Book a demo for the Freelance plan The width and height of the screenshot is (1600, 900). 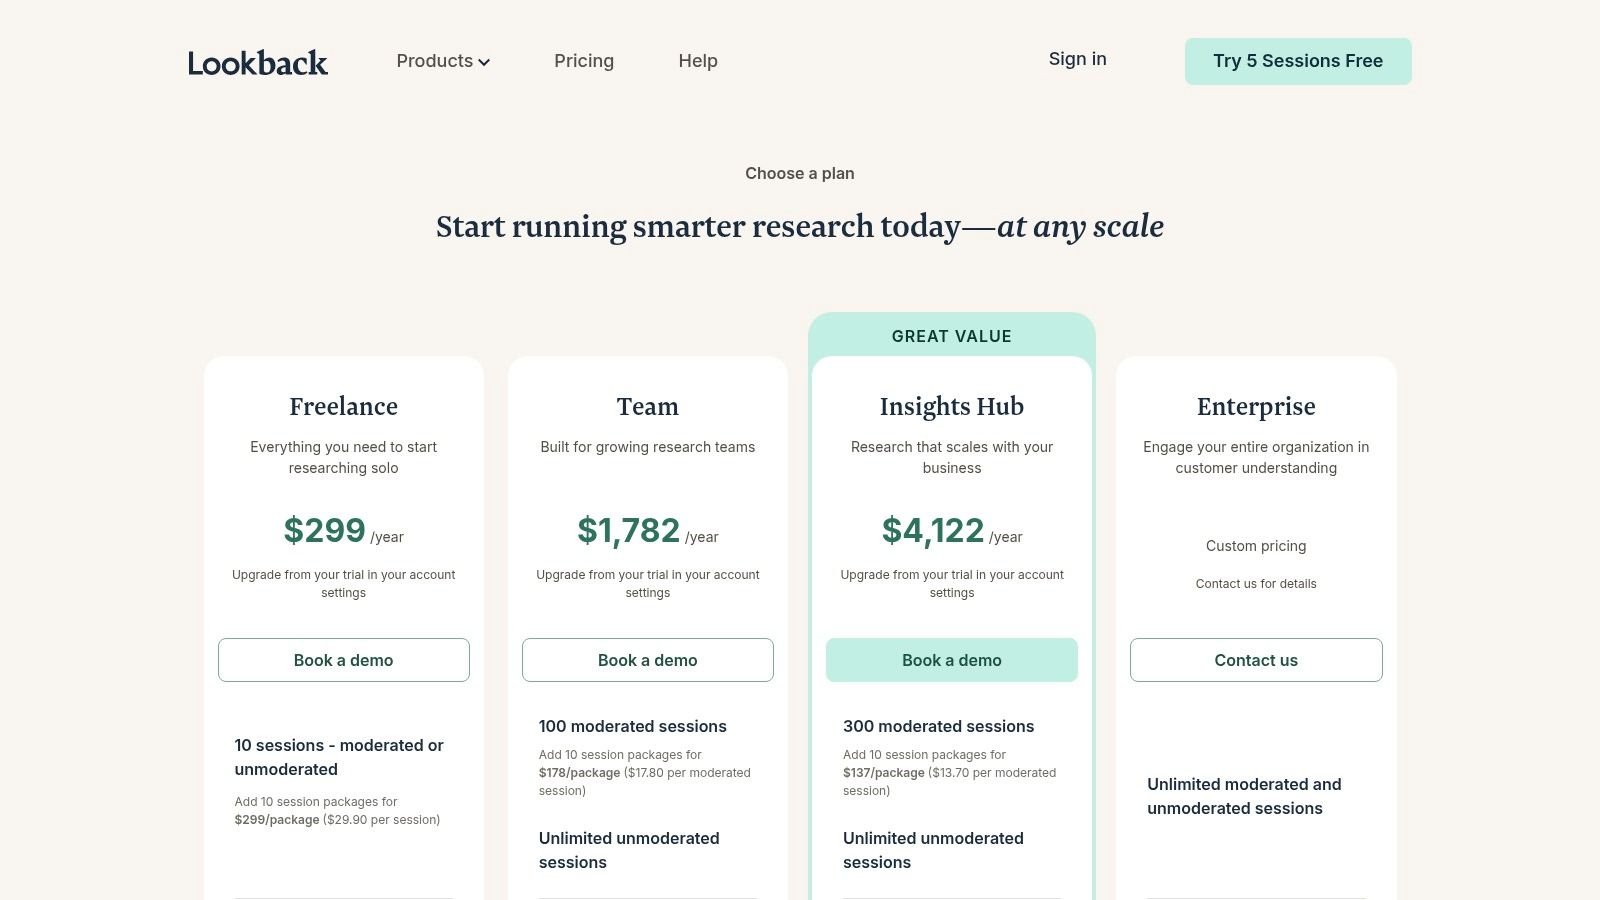(343, 660)
